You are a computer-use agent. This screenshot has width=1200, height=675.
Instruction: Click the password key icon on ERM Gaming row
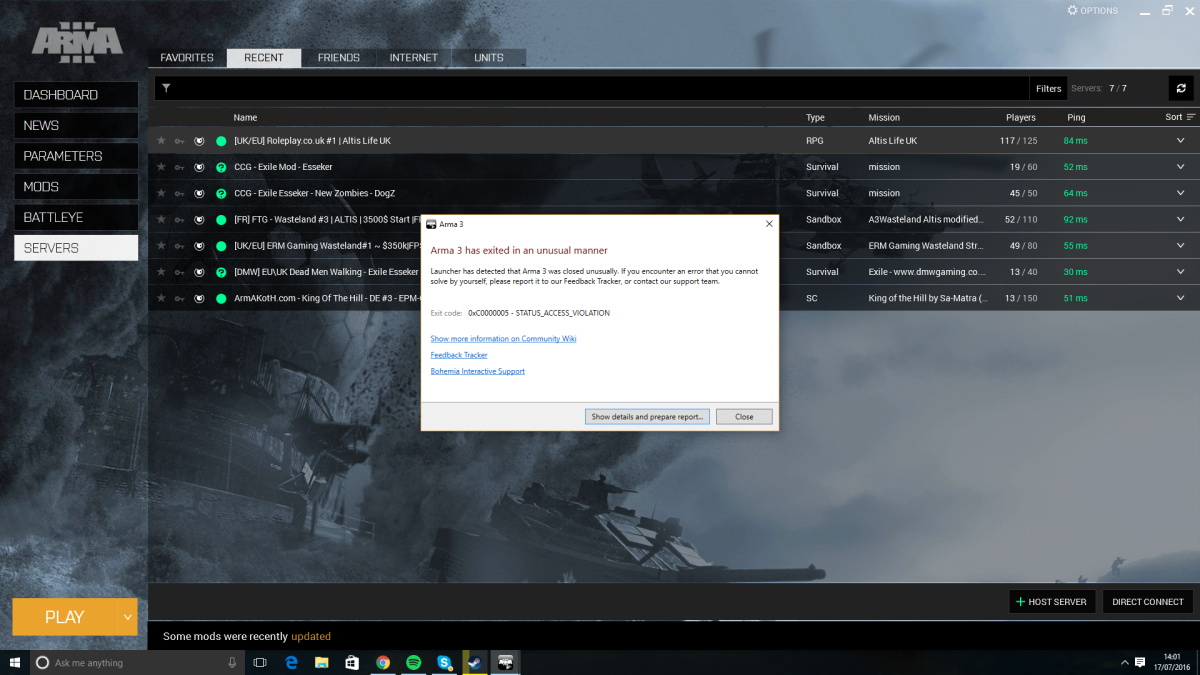180,245
